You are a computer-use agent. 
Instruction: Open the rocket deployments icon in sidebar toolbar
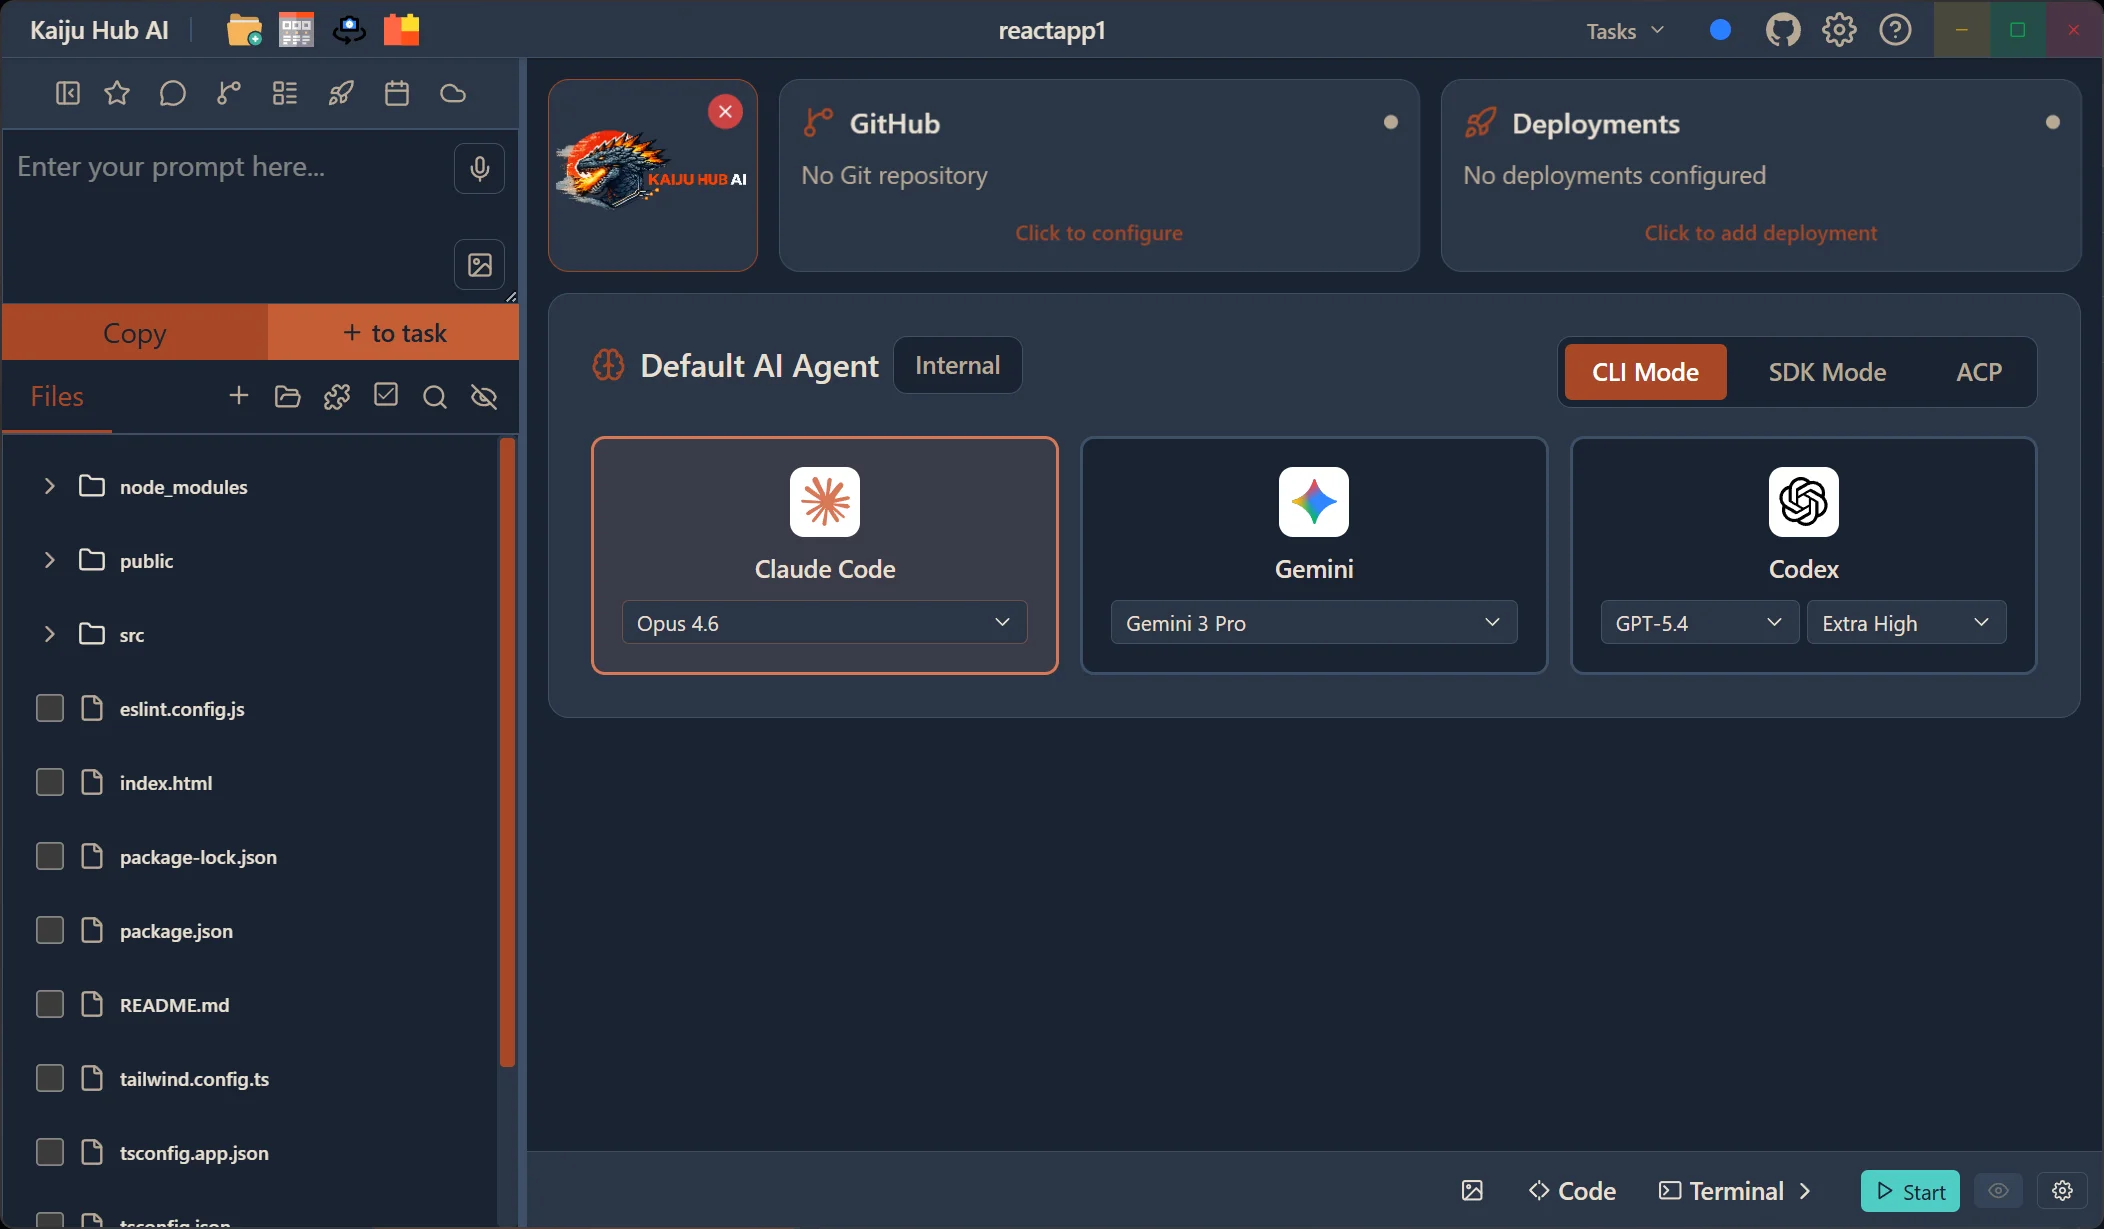pos(341,93)
